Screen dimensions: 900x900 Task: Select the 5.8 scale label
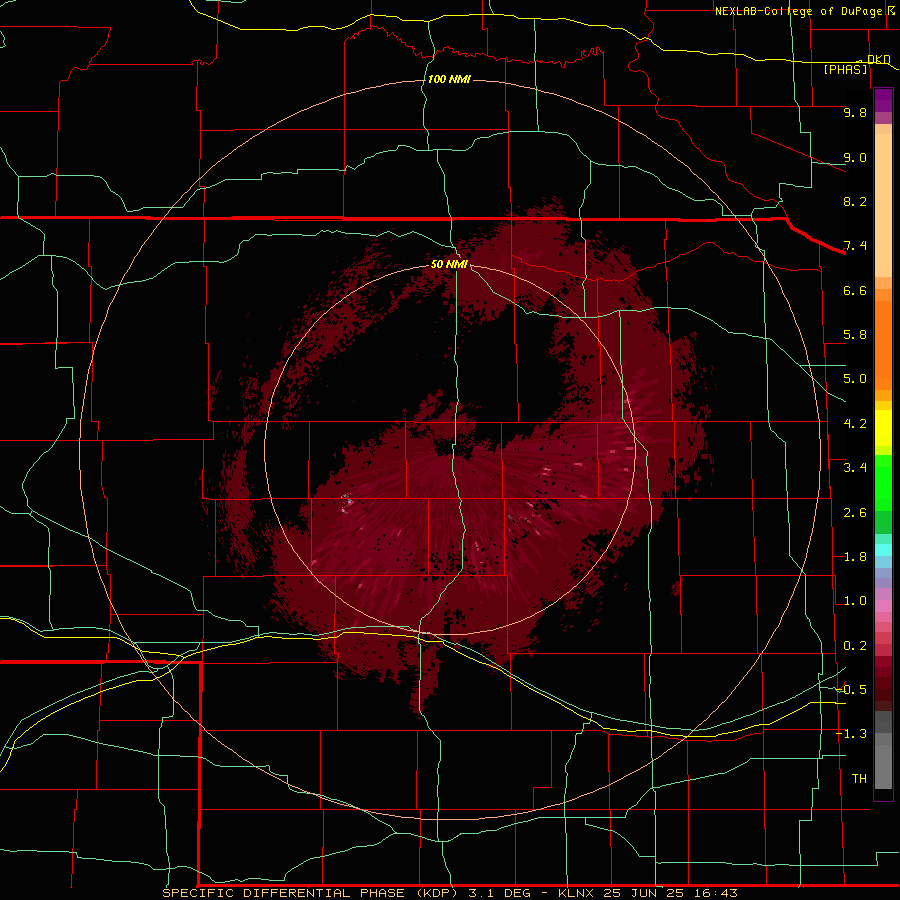[855, 335]
